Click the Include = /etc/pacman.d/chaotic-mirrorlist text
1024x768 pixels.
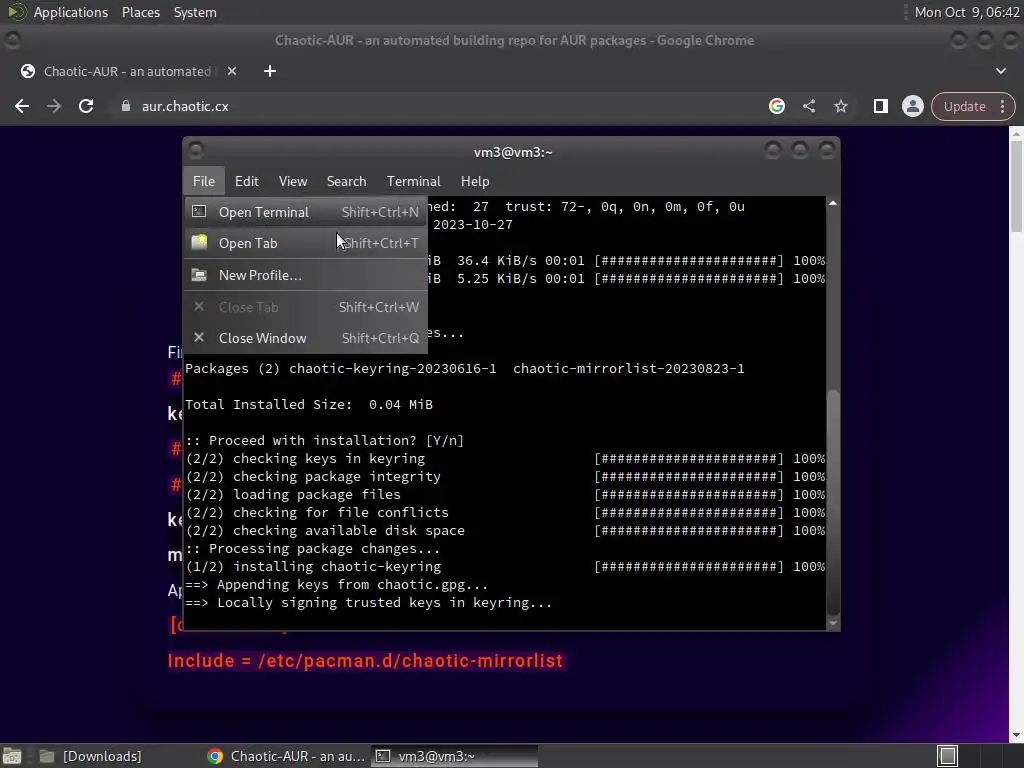tap(365, 661)
